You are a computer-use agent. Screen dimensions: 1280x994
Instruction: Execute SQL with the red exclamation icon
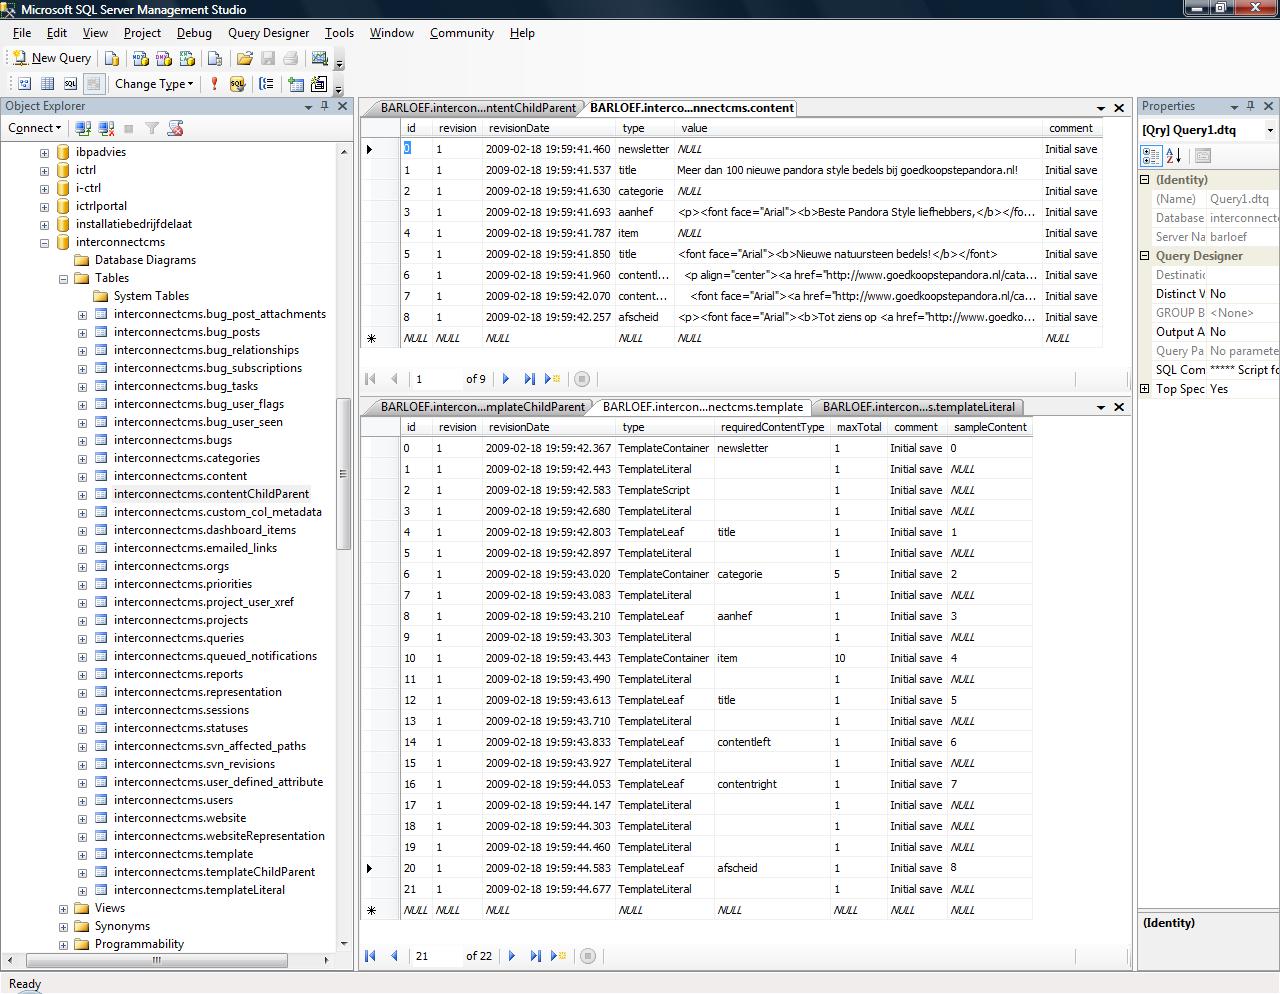point(214,84)
